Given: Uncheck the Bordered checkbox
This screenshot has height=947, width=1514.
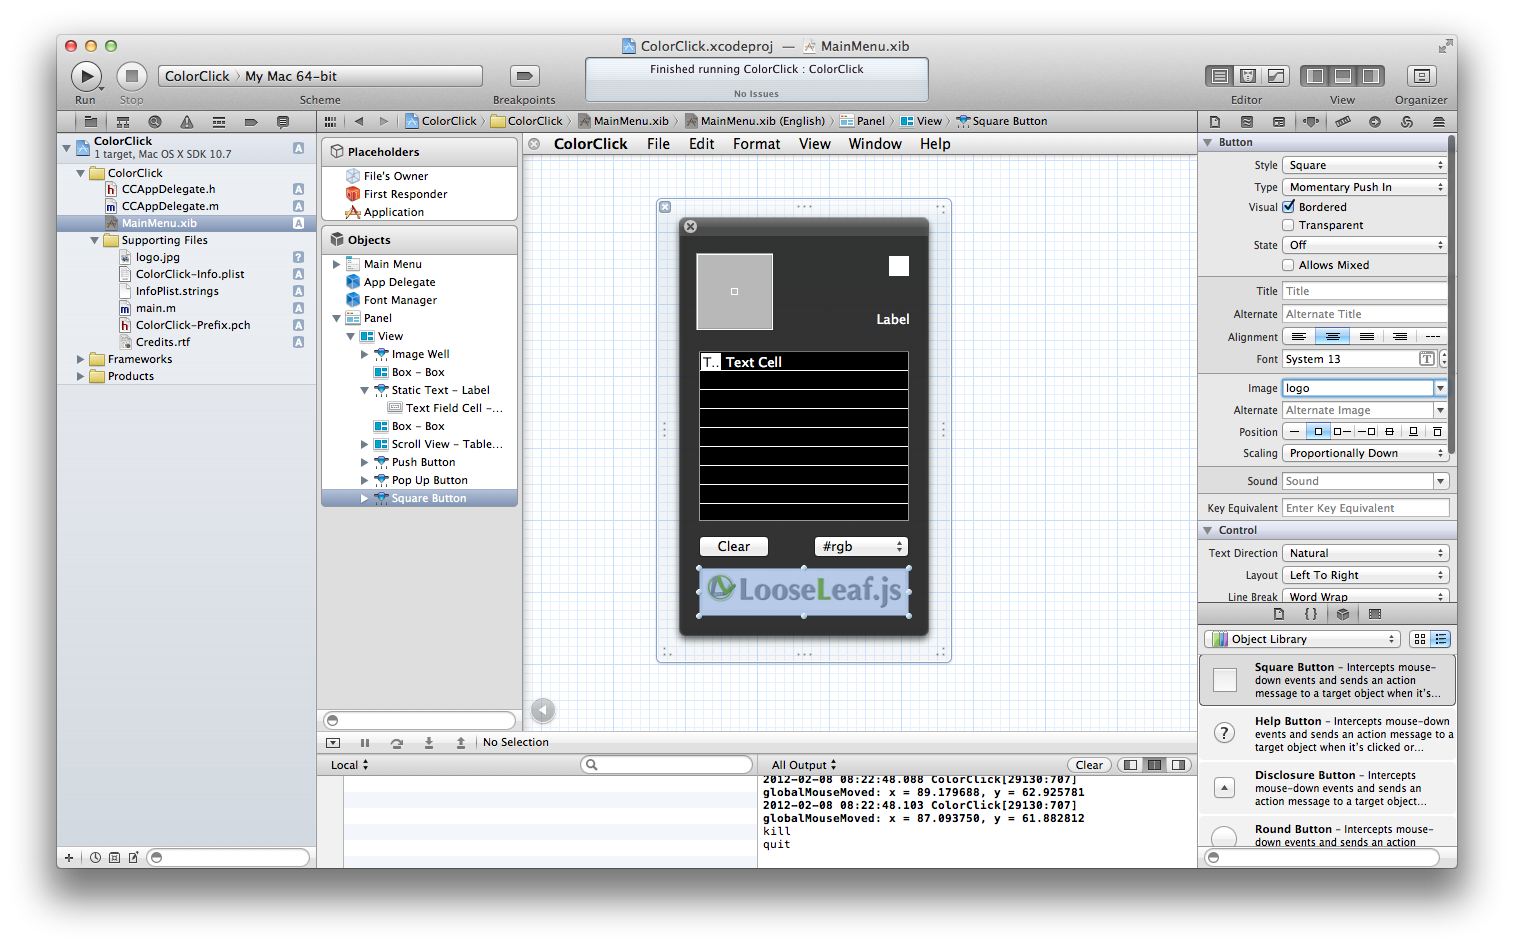Looking at the screenshot, I should pos(1289,207).
